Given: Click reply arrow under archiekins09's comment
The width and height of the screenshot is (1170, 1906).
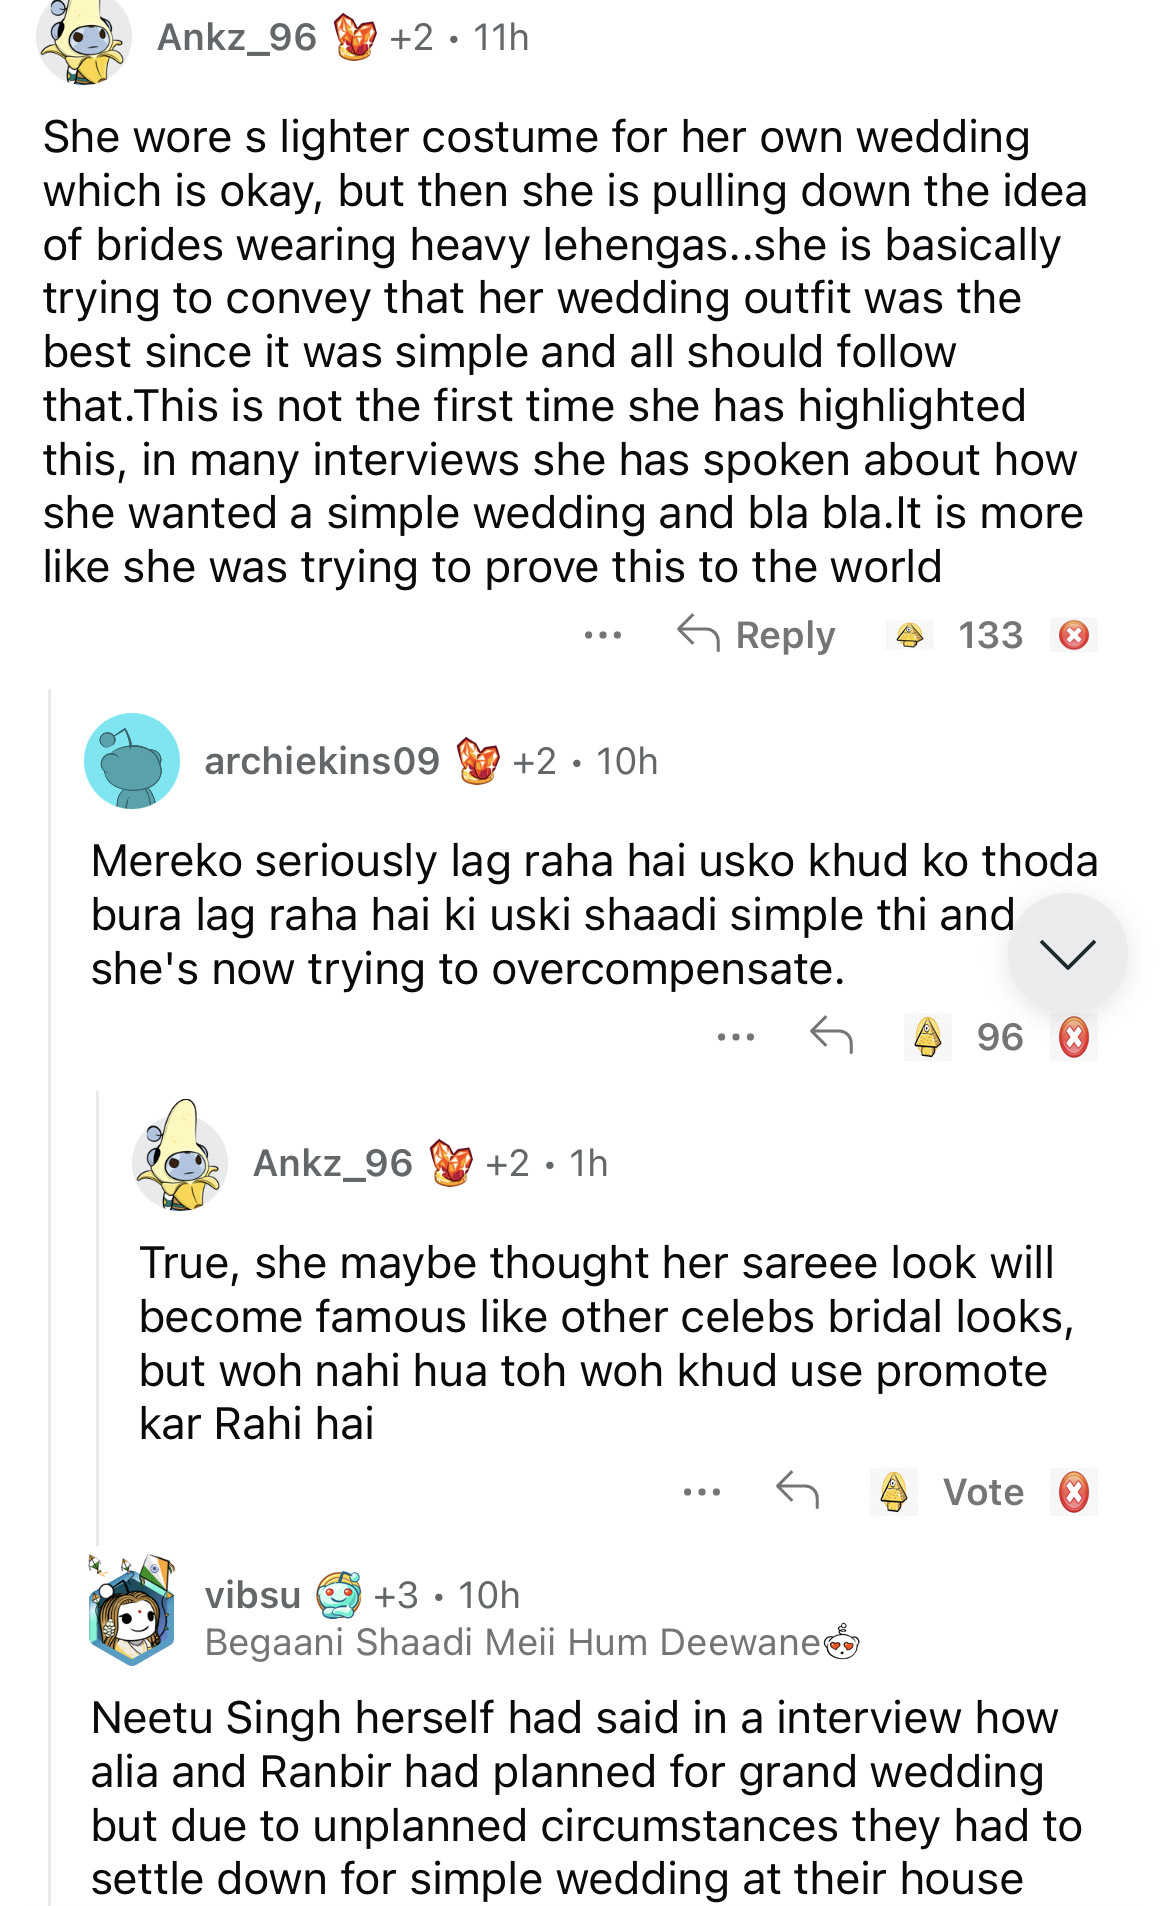Looking at the screenshot, I should click(831, 1036).
